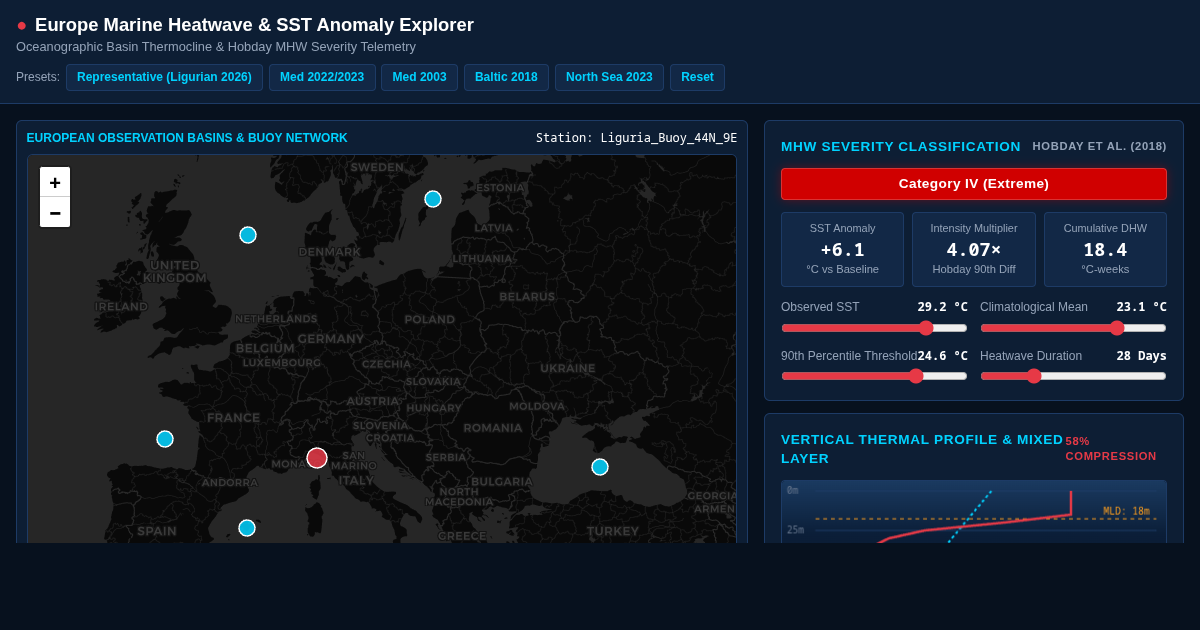This screenshot has height=630, width=1200.
Task: Click the 28 Days duration value
Action: click(x=1141, y=356)
